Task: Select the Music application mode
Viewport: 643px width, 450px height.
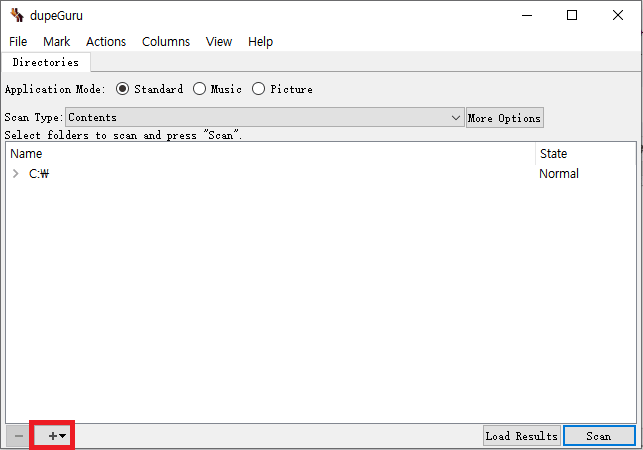Action: coord(217,89)
